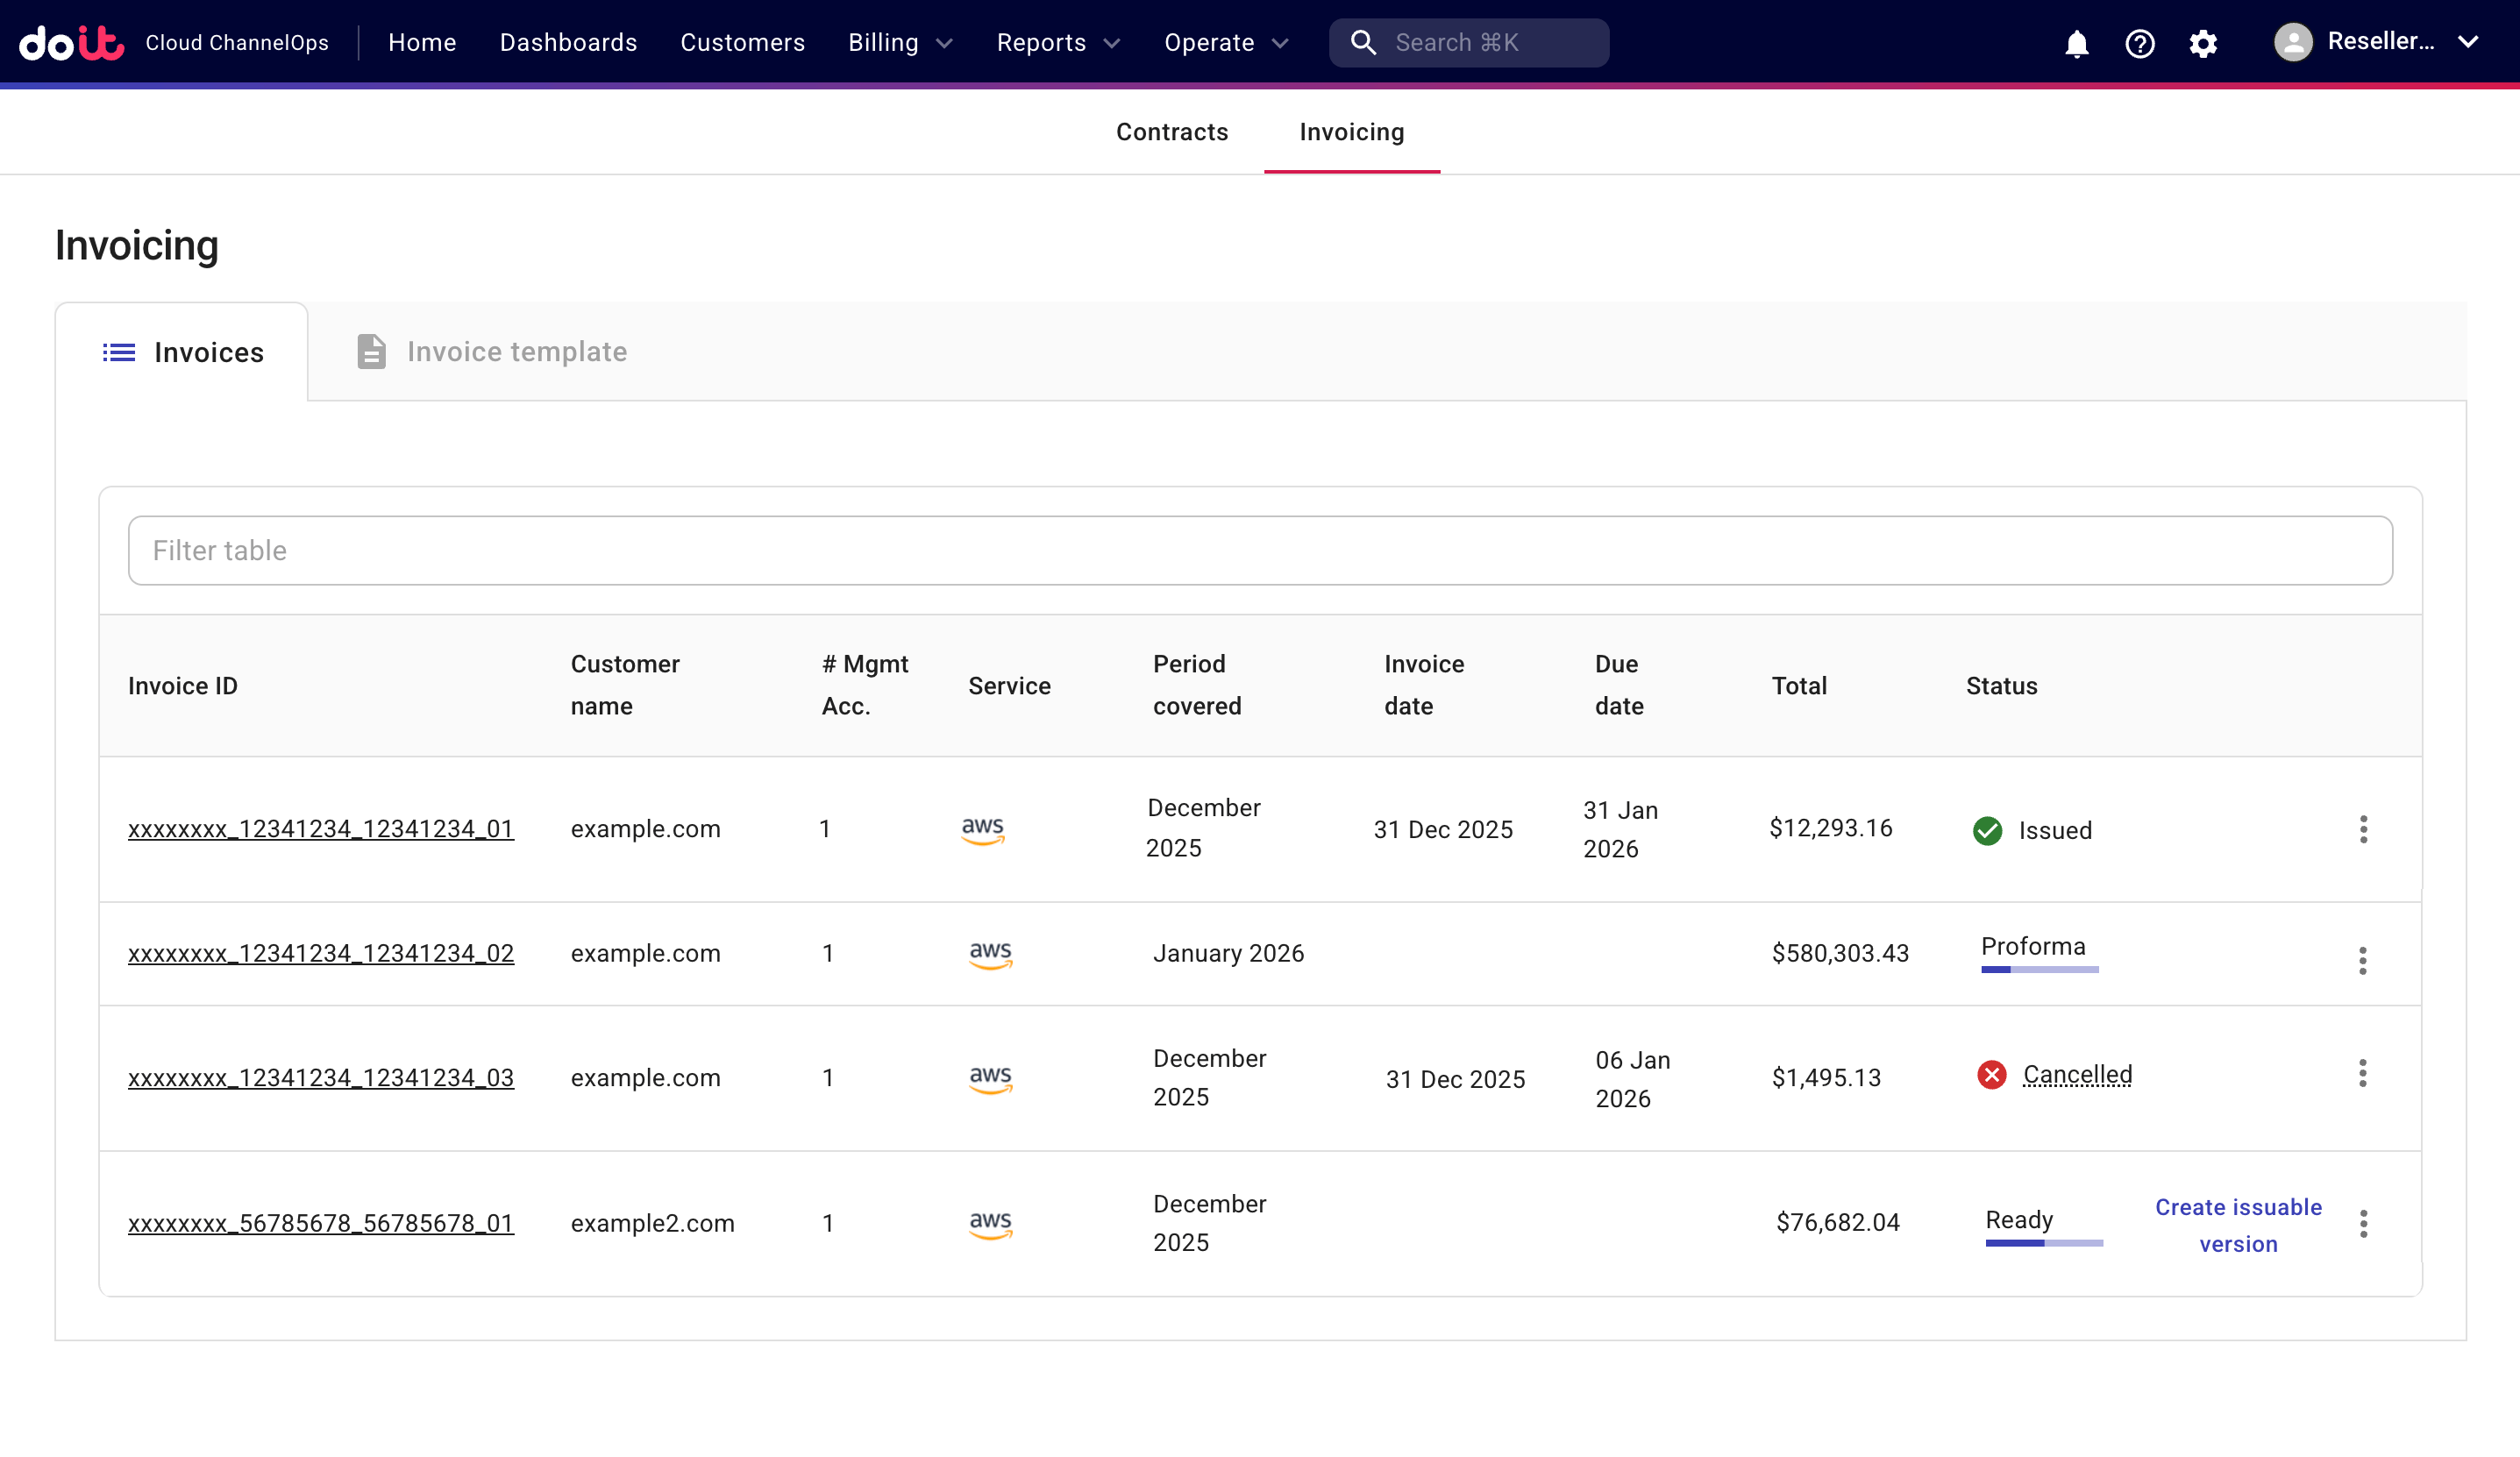Click the Cancelled status cross icon

point(1991,1076)
